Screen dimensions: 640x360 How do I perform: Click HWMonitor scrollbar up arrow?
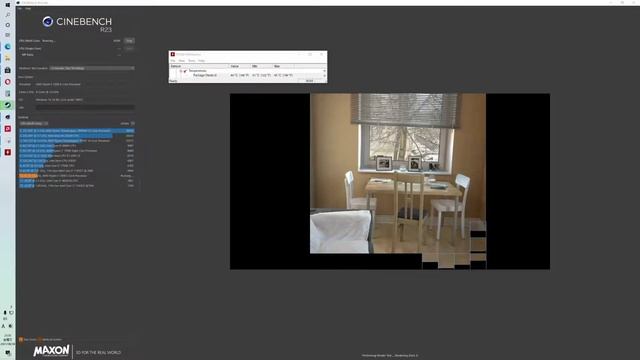[x=325, y=71]
